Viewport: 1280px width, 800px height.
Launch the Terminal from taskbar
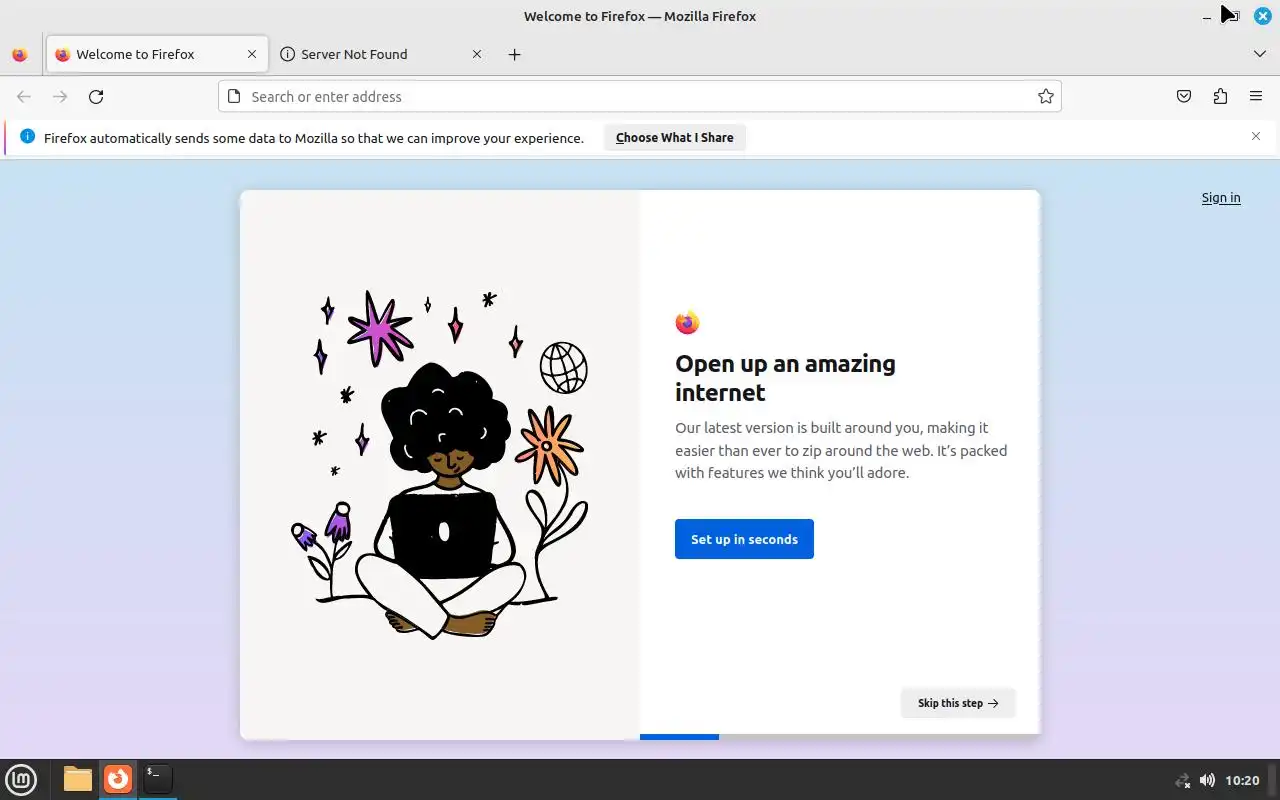click(x=157, y=779)
